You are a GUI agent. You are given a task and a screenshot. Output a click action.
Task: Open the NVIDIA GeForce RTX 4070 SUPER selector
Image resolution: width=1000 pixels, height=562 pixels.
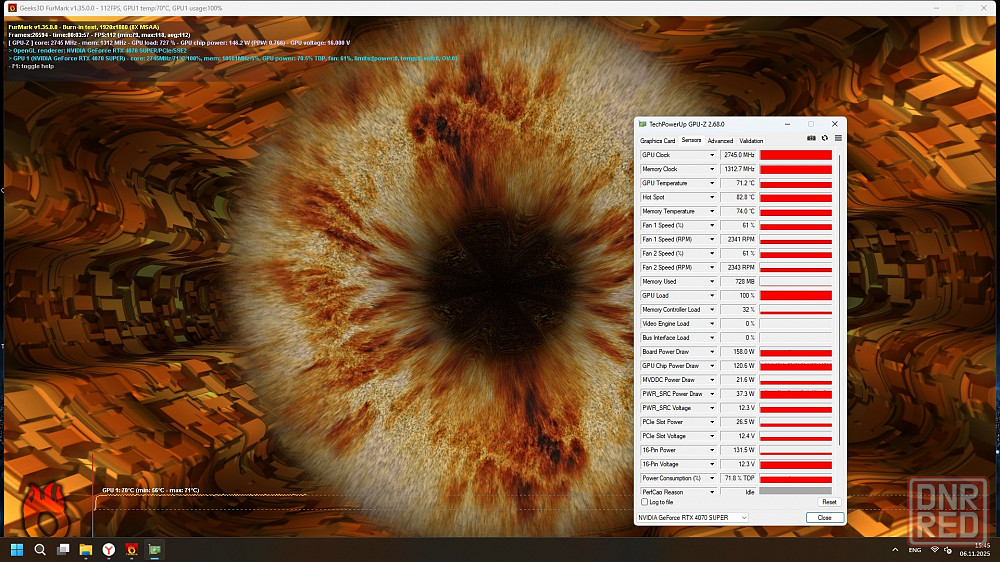pos(693,517)
